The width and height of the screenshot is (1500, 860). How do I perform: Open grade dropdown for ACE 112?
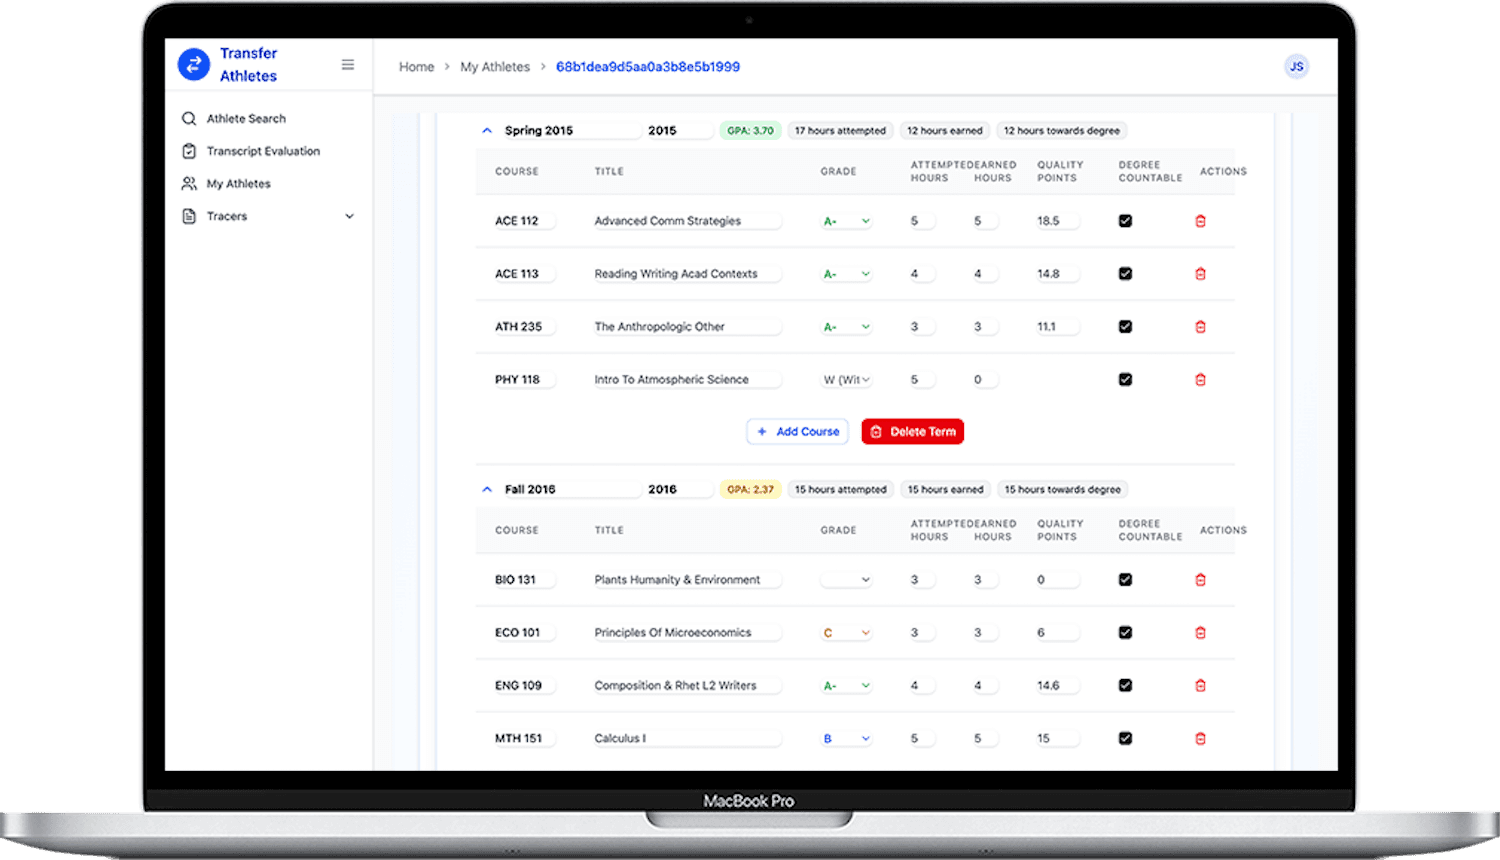tap(846, 221)
